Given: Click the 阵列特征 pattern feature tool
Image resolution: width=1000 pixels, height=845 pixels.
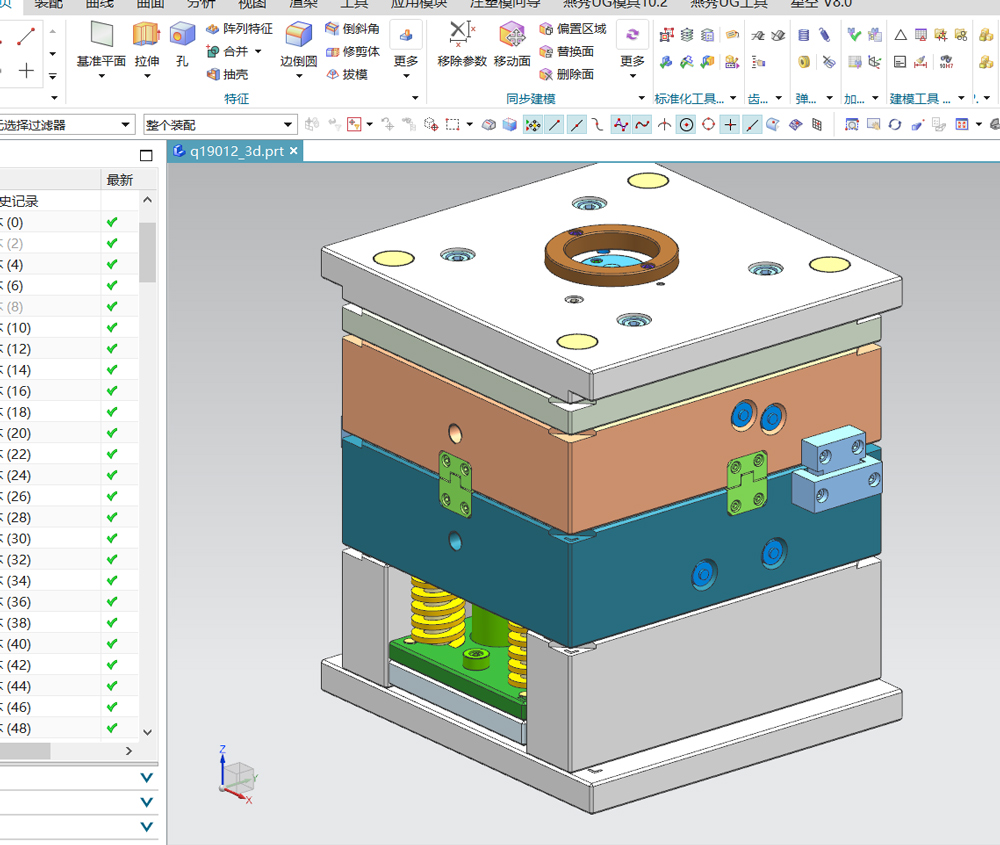Looking at the screenshot, I should (239, 28).
